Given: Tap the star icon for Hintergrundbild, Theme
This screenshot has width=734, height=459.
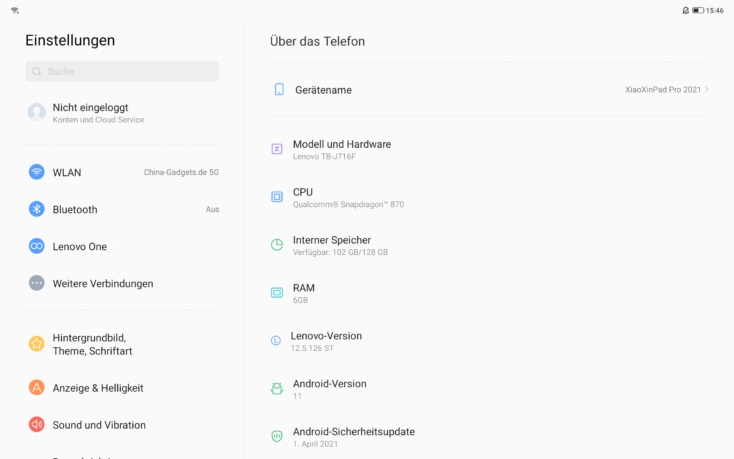Looking at the screenshot, I should [x=37, y=344].
